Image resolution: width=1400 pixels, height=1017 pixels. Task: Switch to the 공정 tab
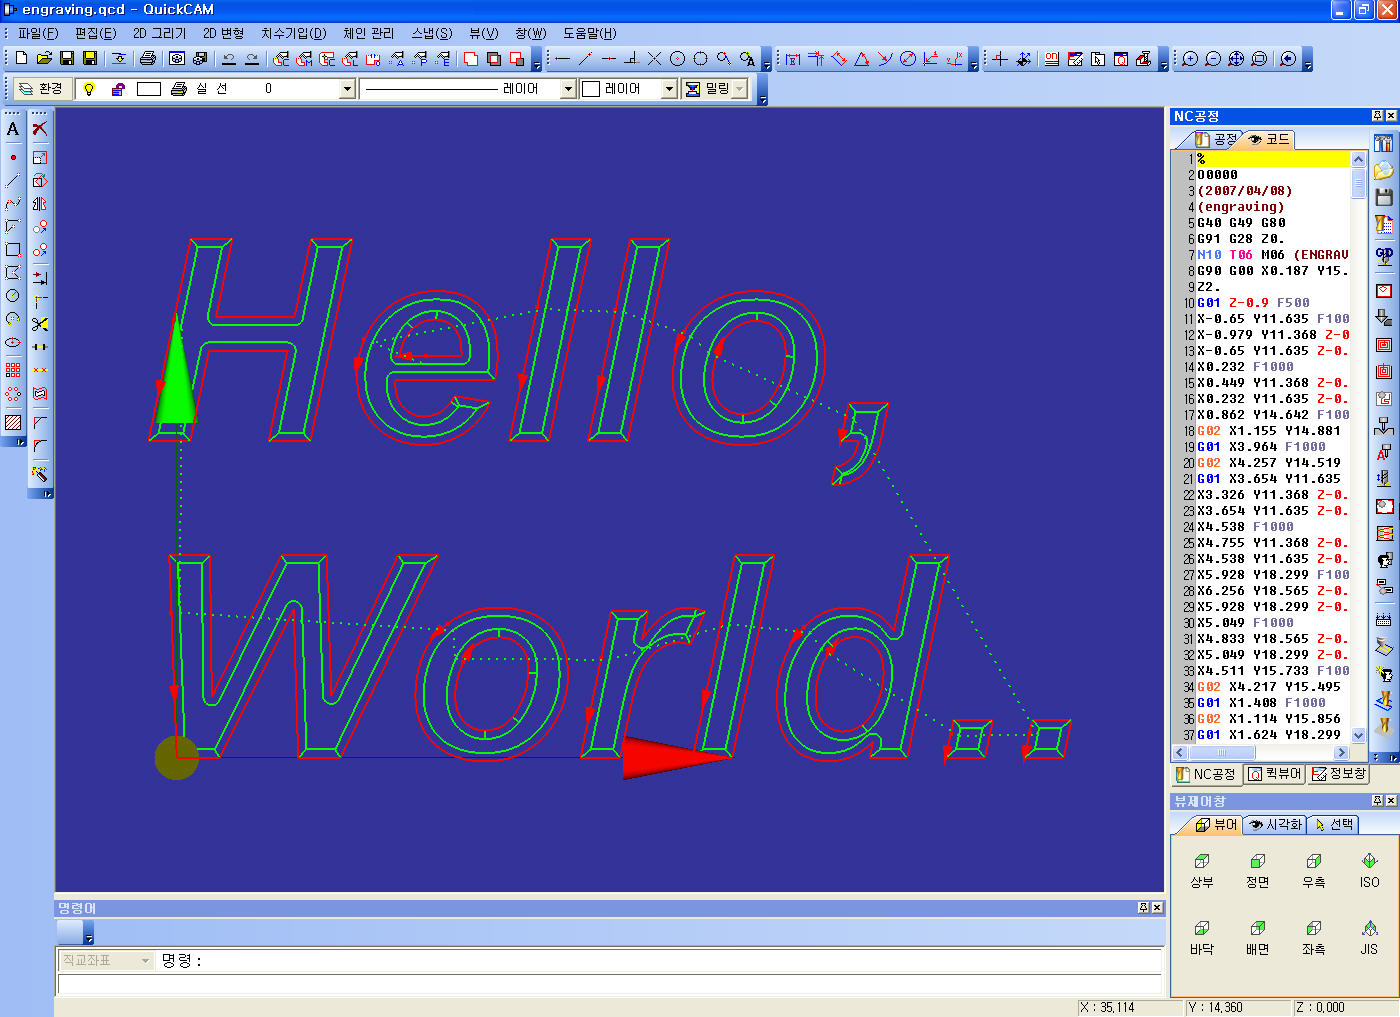(1217, 139)
